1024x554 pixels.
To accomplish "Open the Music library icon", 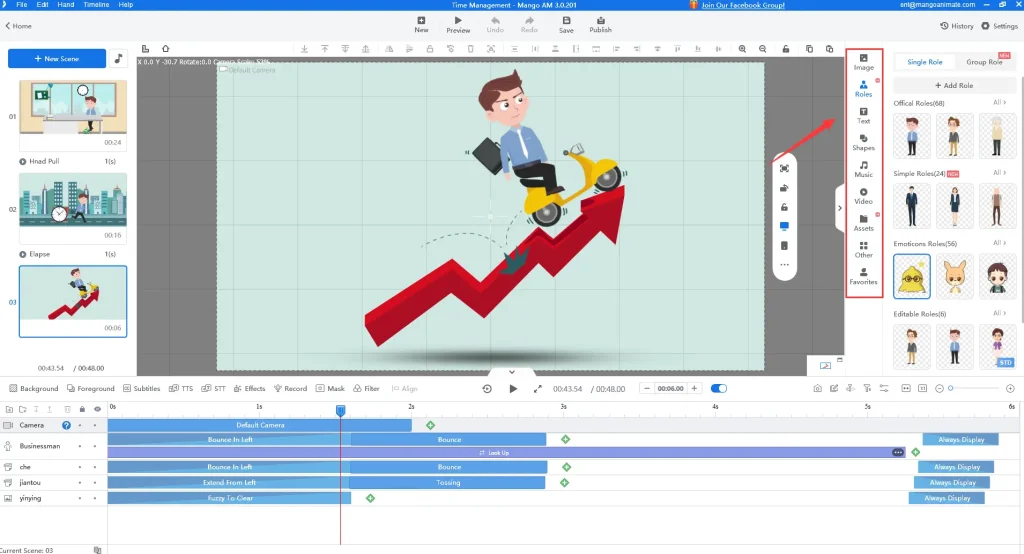I will 863,168.
